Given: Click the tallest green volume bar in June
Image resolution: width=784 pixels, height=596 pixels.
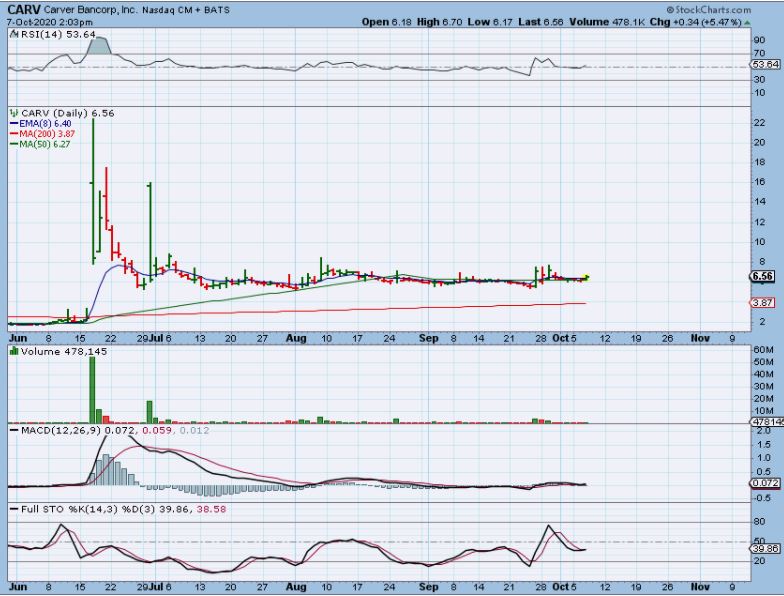Looking at the screenshot, I should pyautogui.click(x=92, y=389).
